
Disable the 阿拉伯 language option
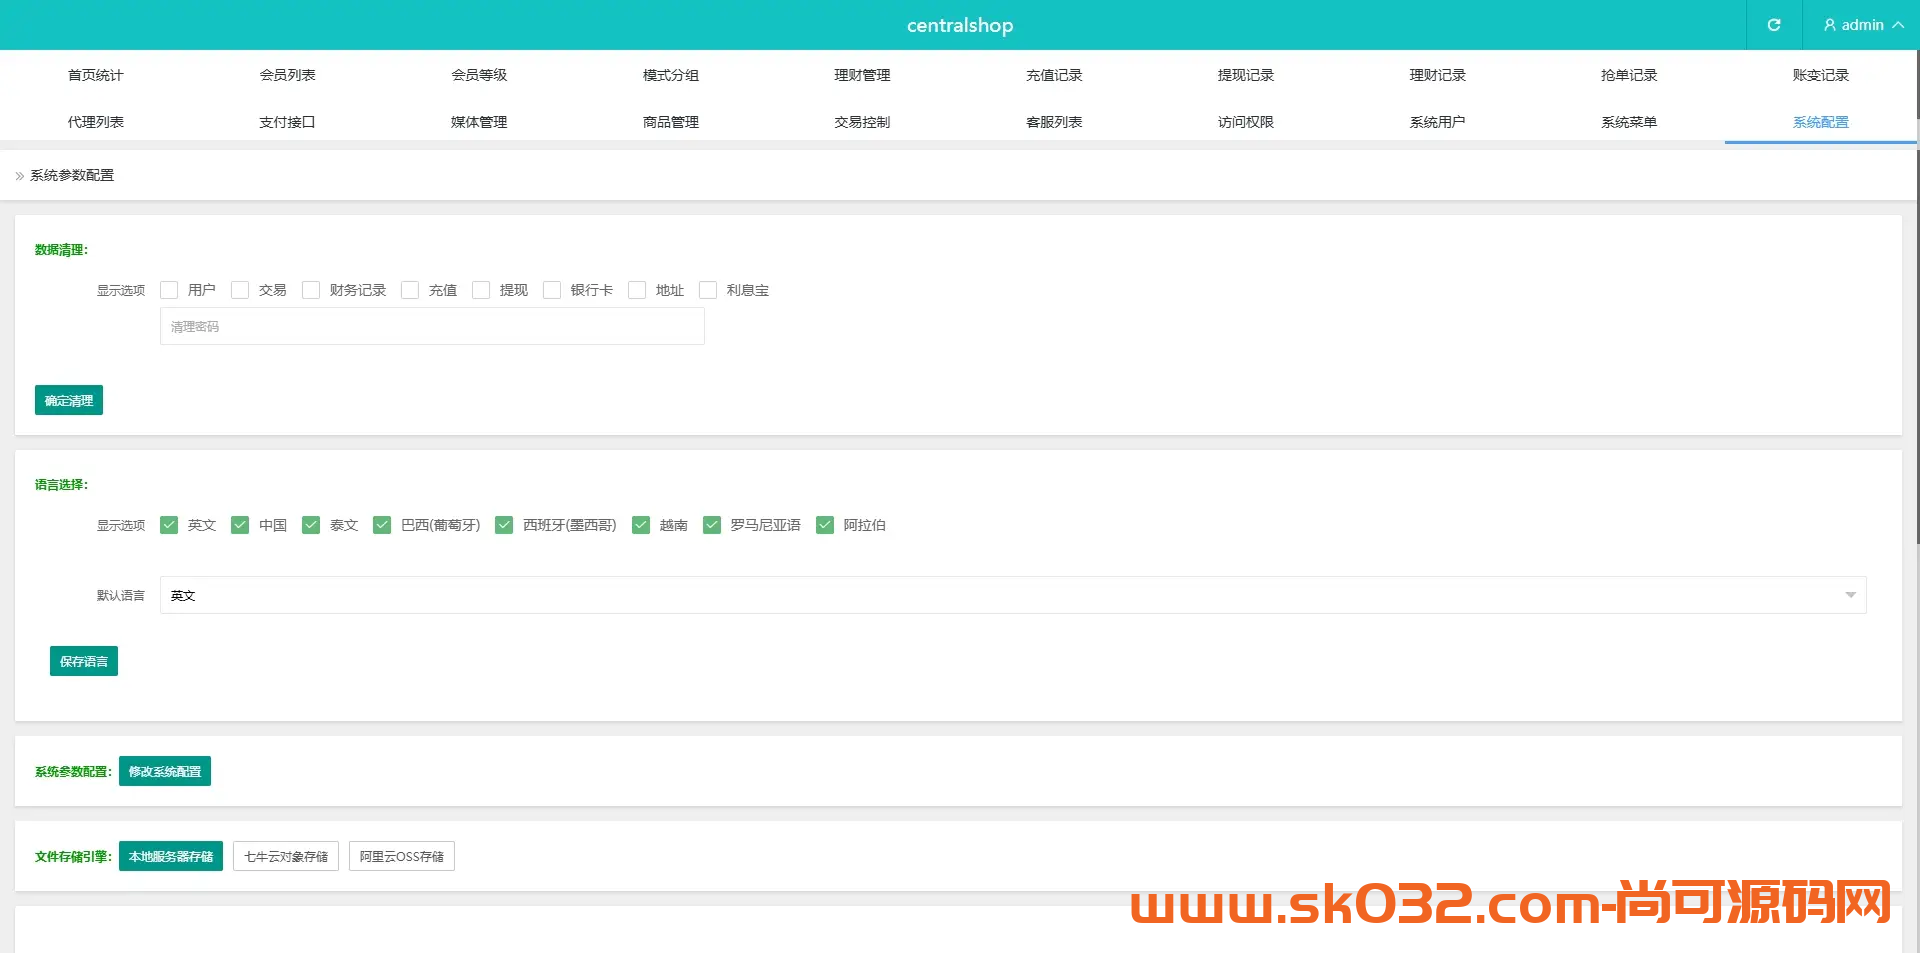click(x=825, y=525)
